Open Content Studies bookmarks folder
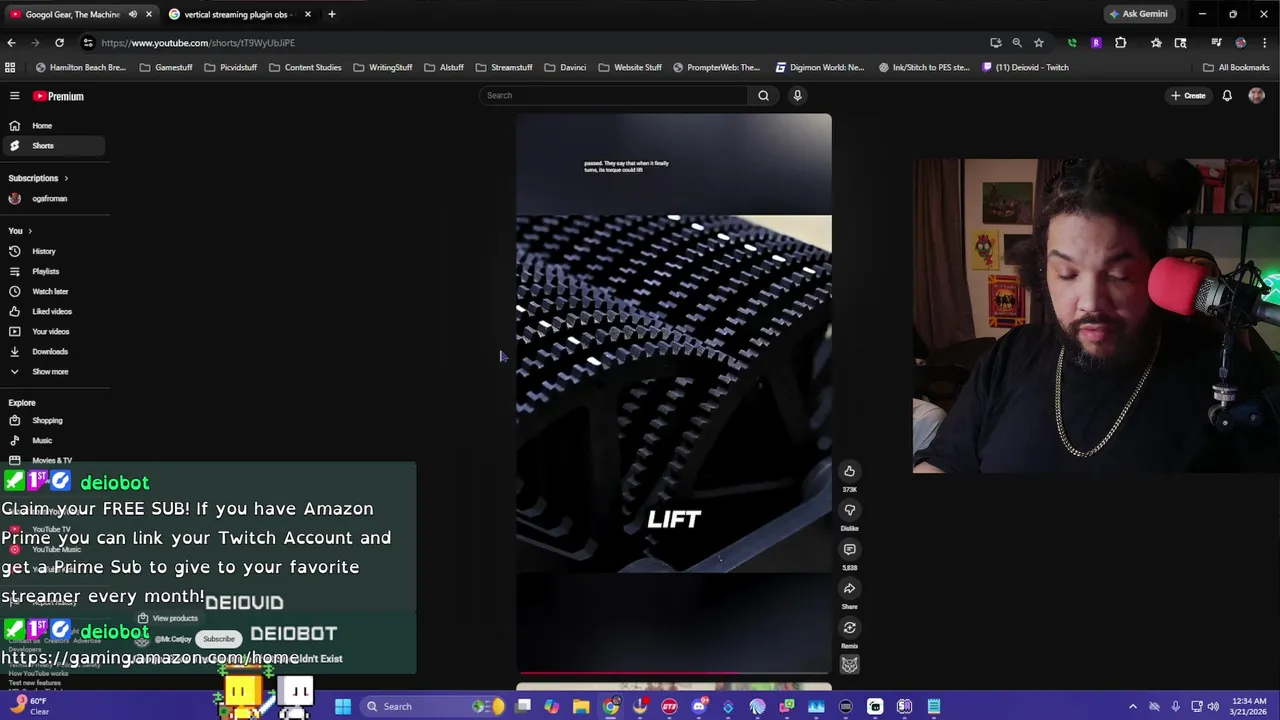This screenshot has width=1280, height=720. coord(305,68)
